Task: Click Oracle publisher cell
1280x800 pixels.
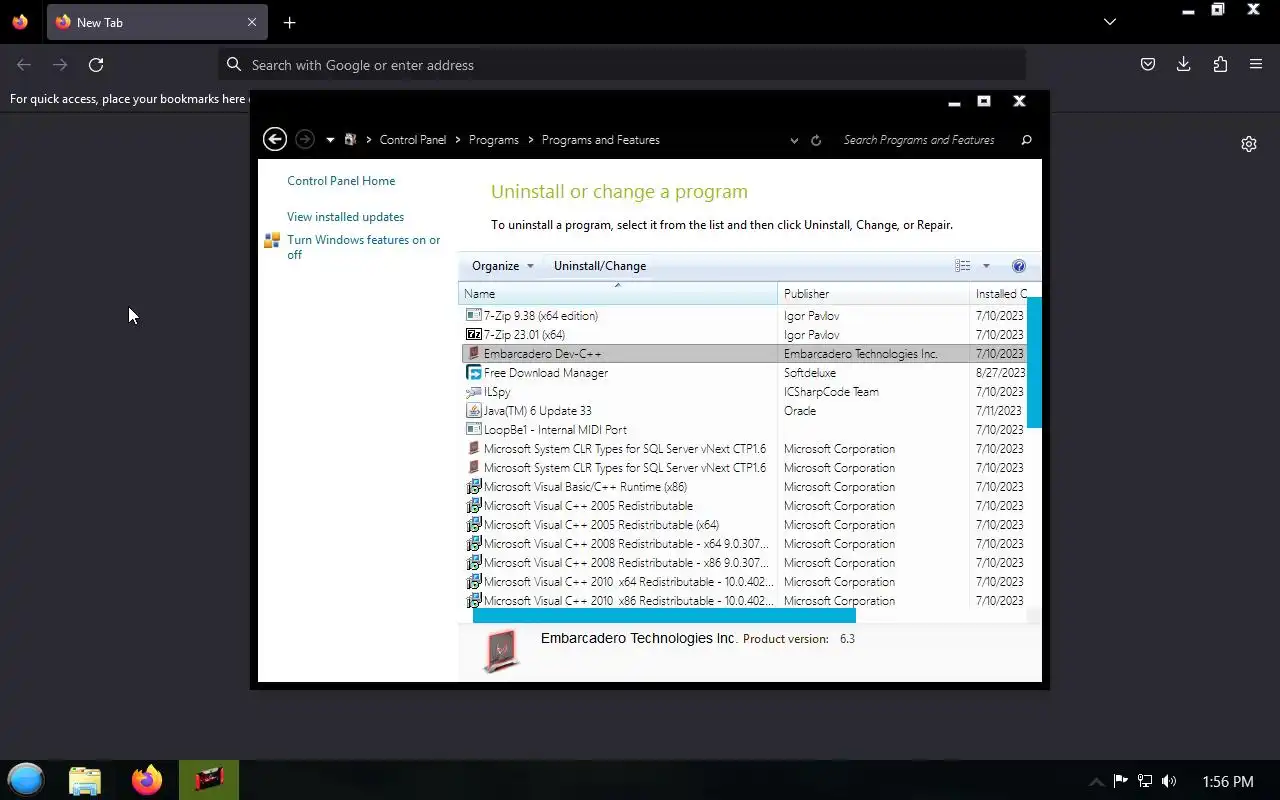Action: pos(800,411)
